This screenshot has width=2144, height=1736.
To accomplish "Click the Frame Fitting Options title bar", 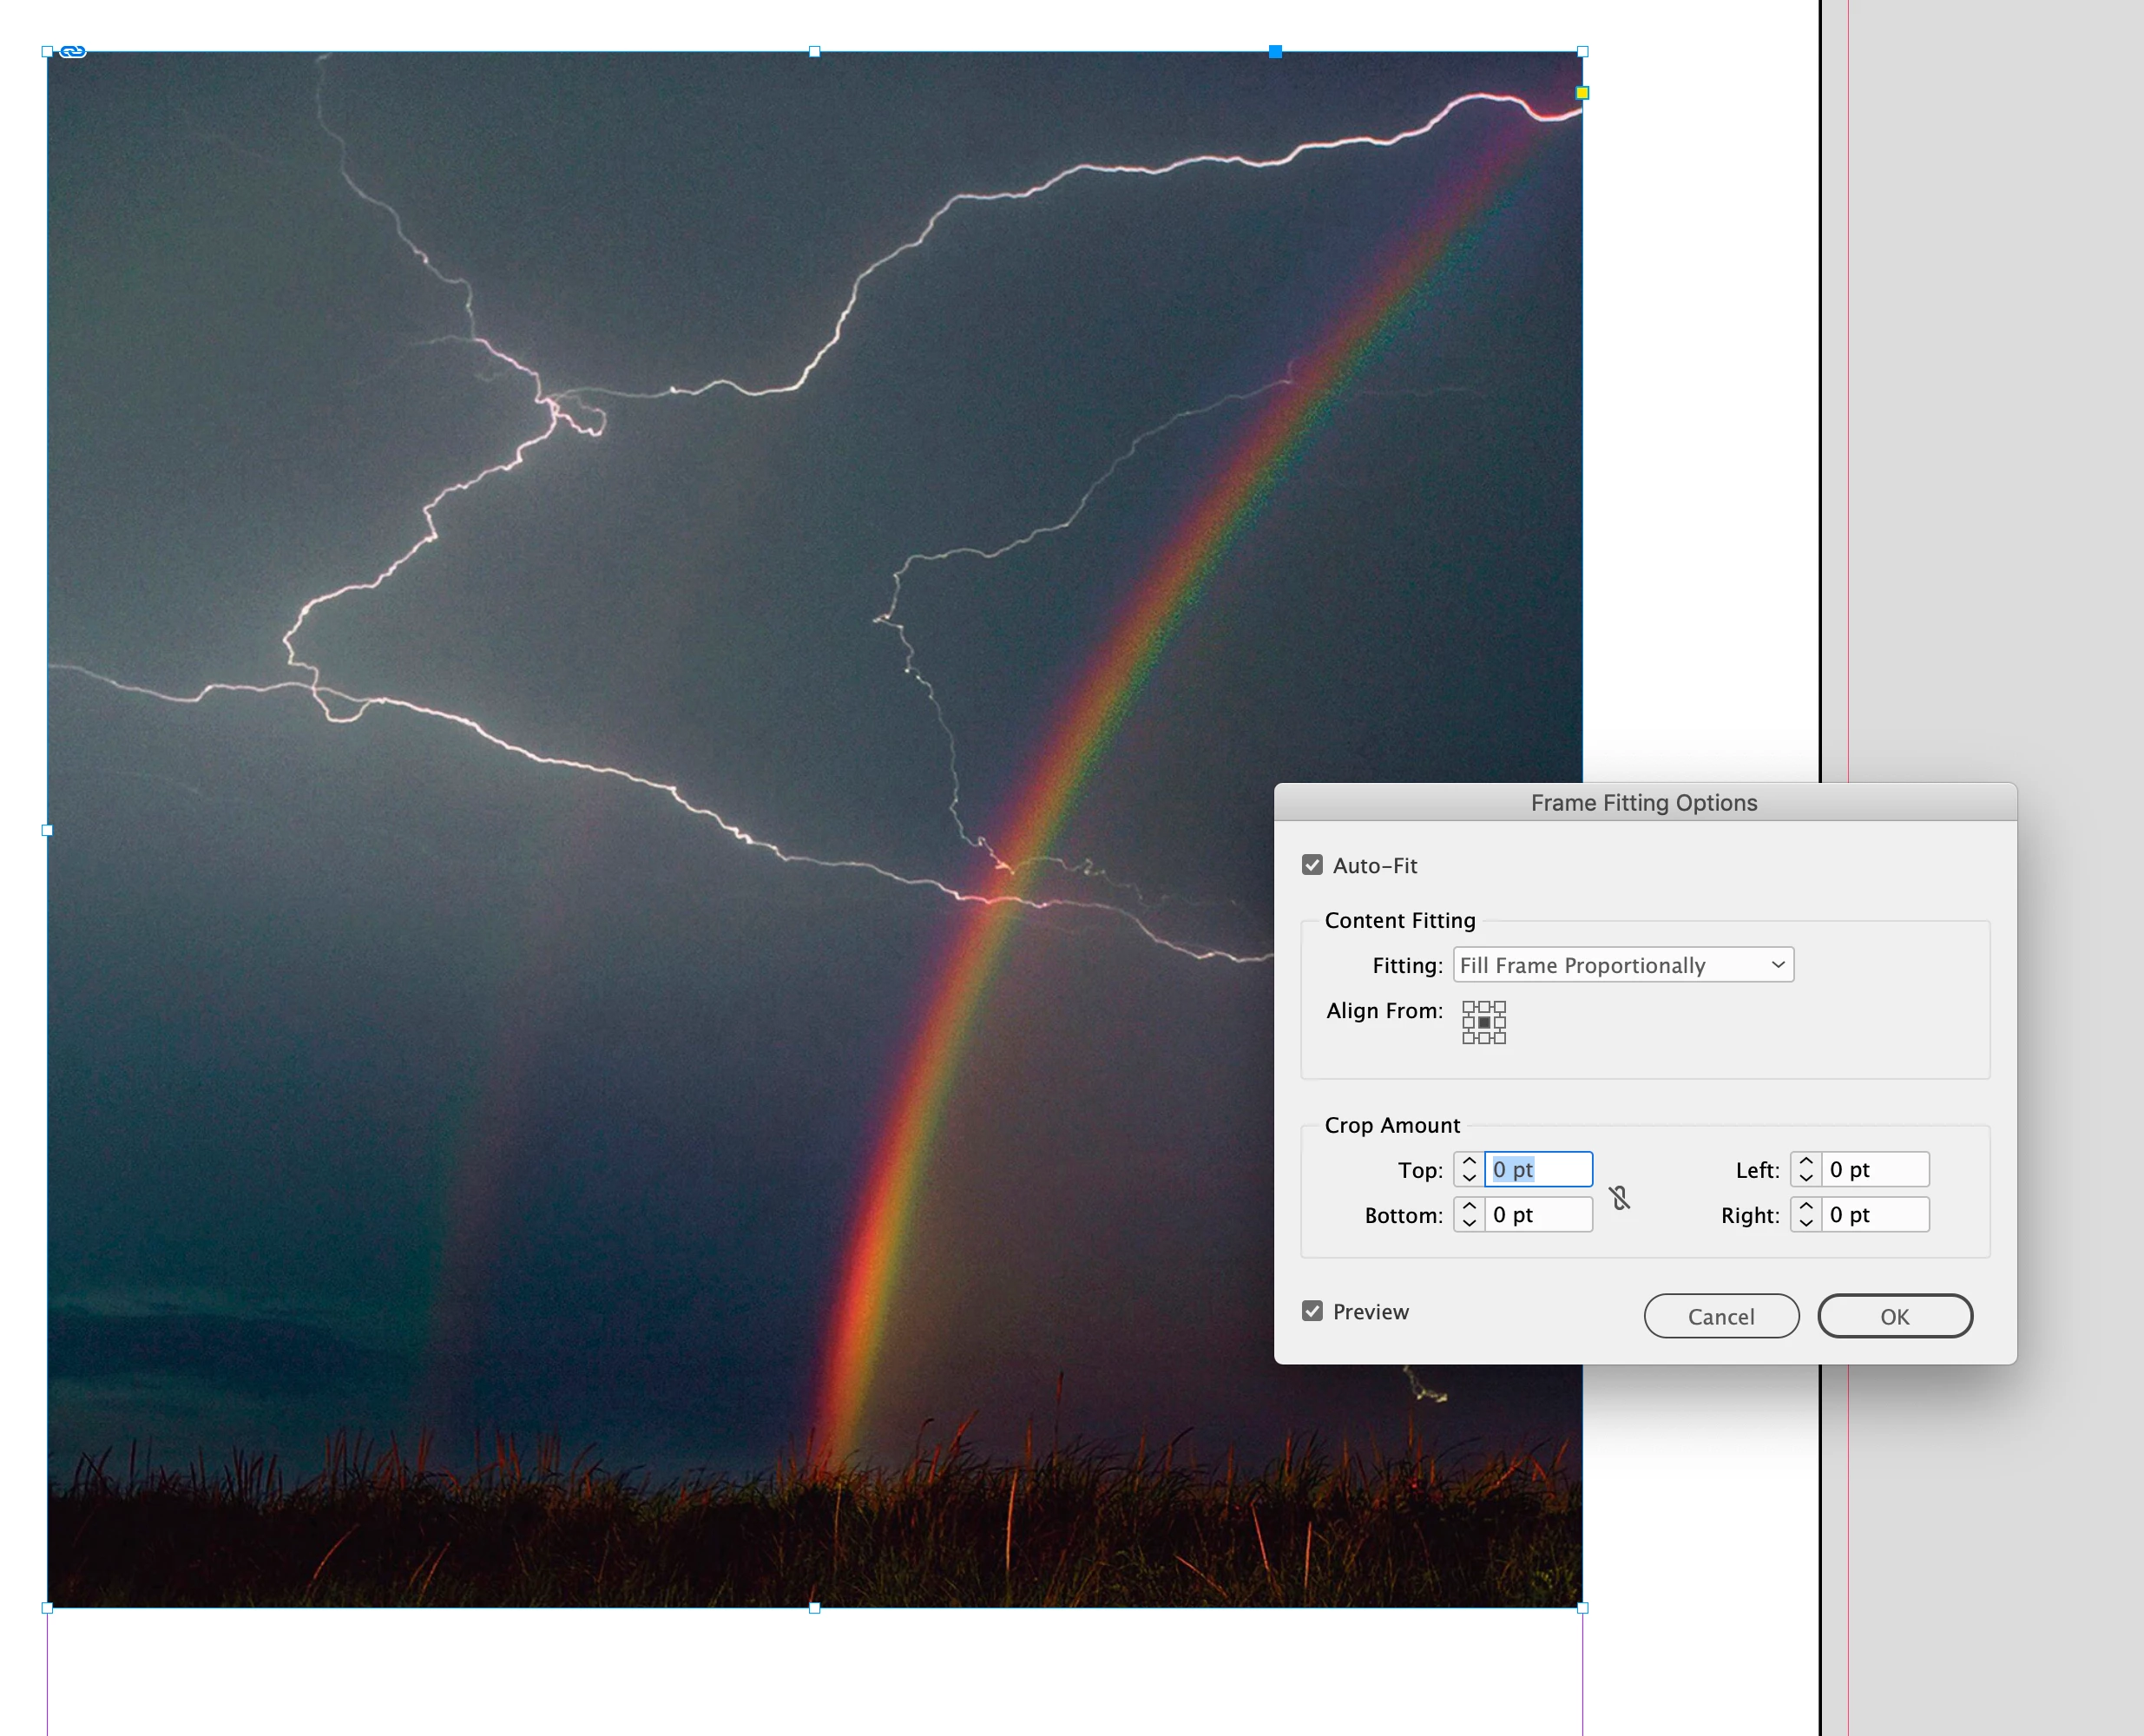I will tap(1644, 803).
